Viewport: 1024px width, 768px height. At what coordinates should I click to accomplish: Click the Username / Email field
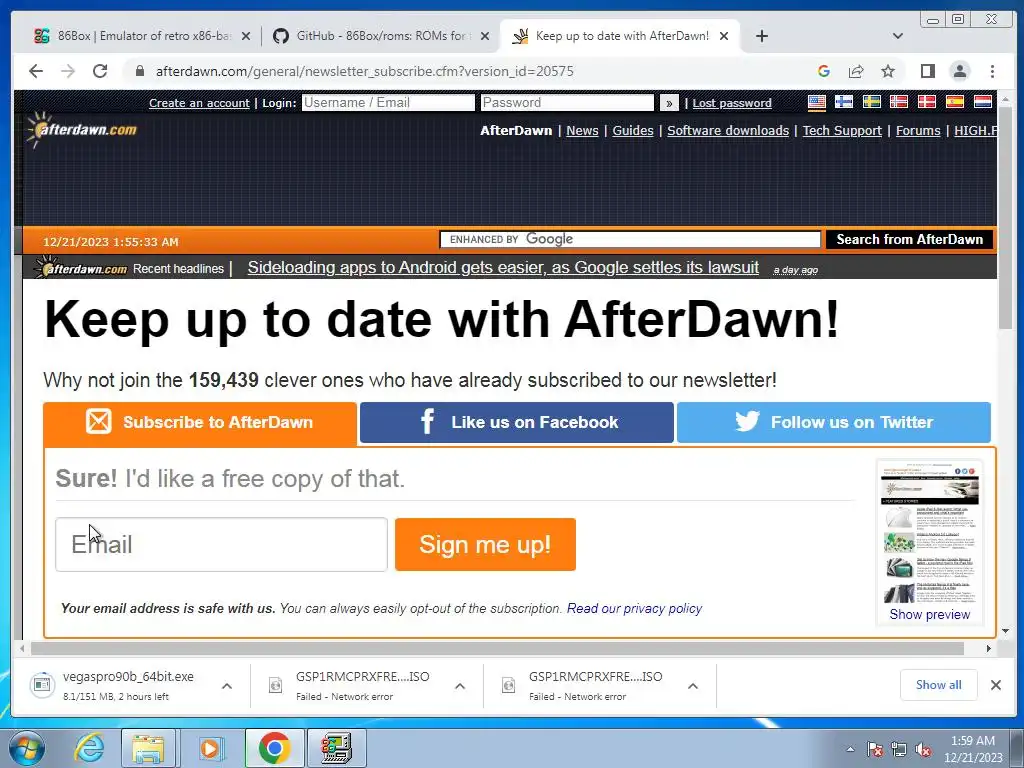point(388,103)
